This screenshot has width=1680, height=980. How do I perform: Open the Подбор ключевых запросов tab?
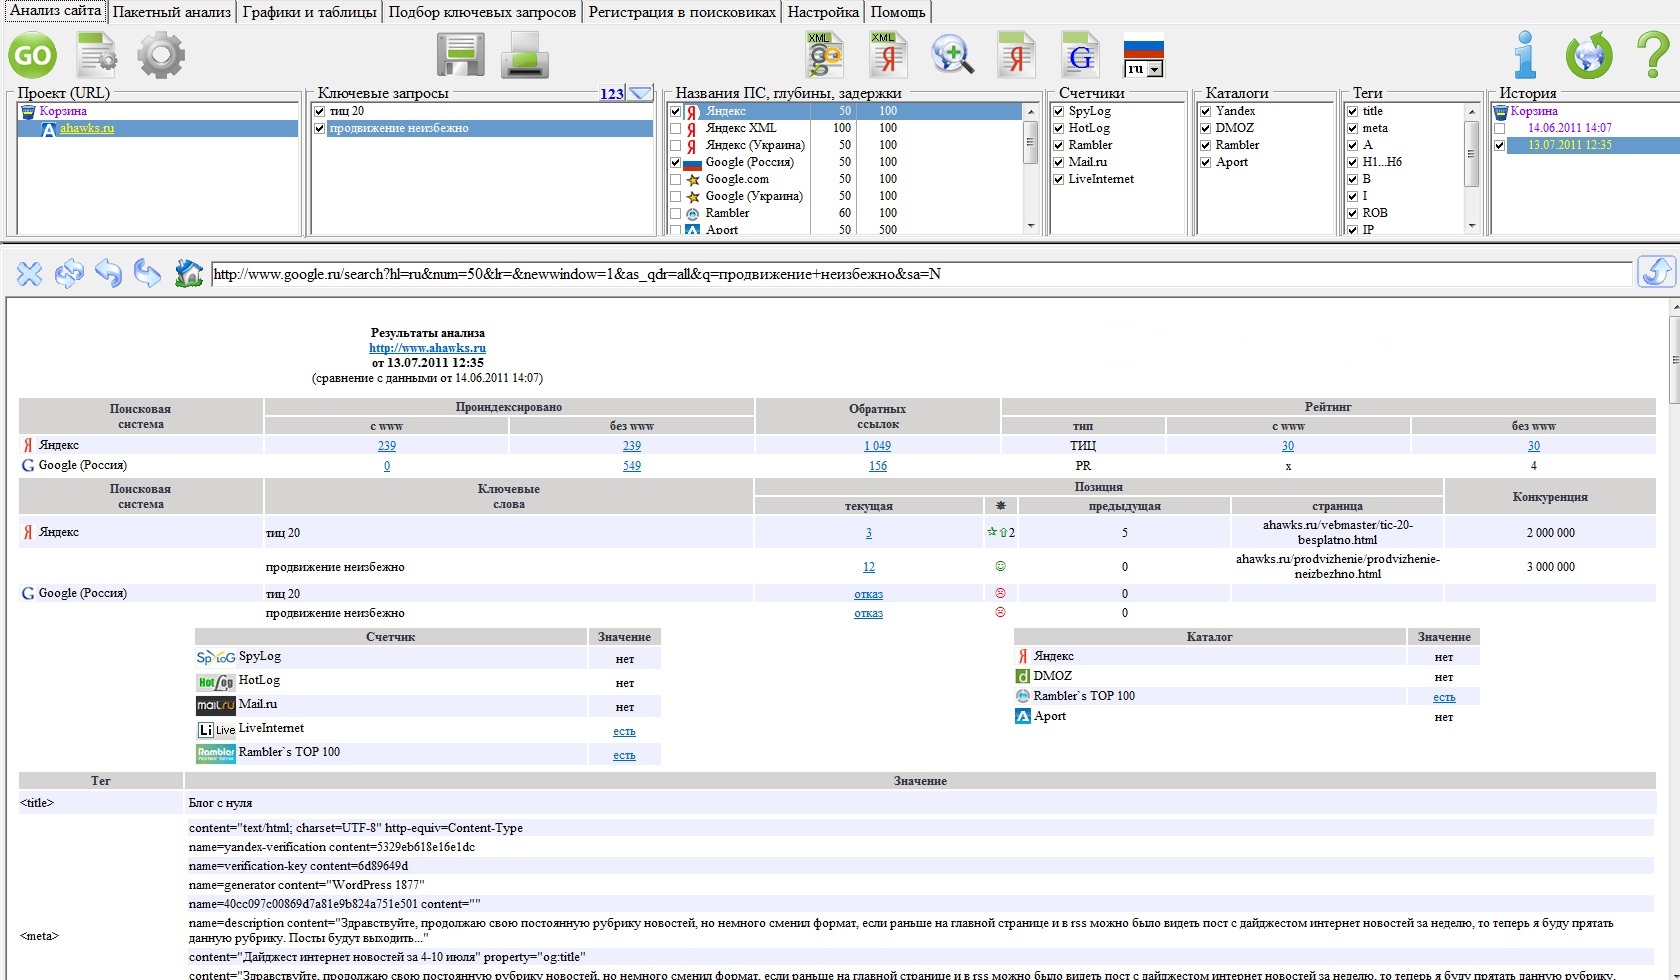coord(482,12)
